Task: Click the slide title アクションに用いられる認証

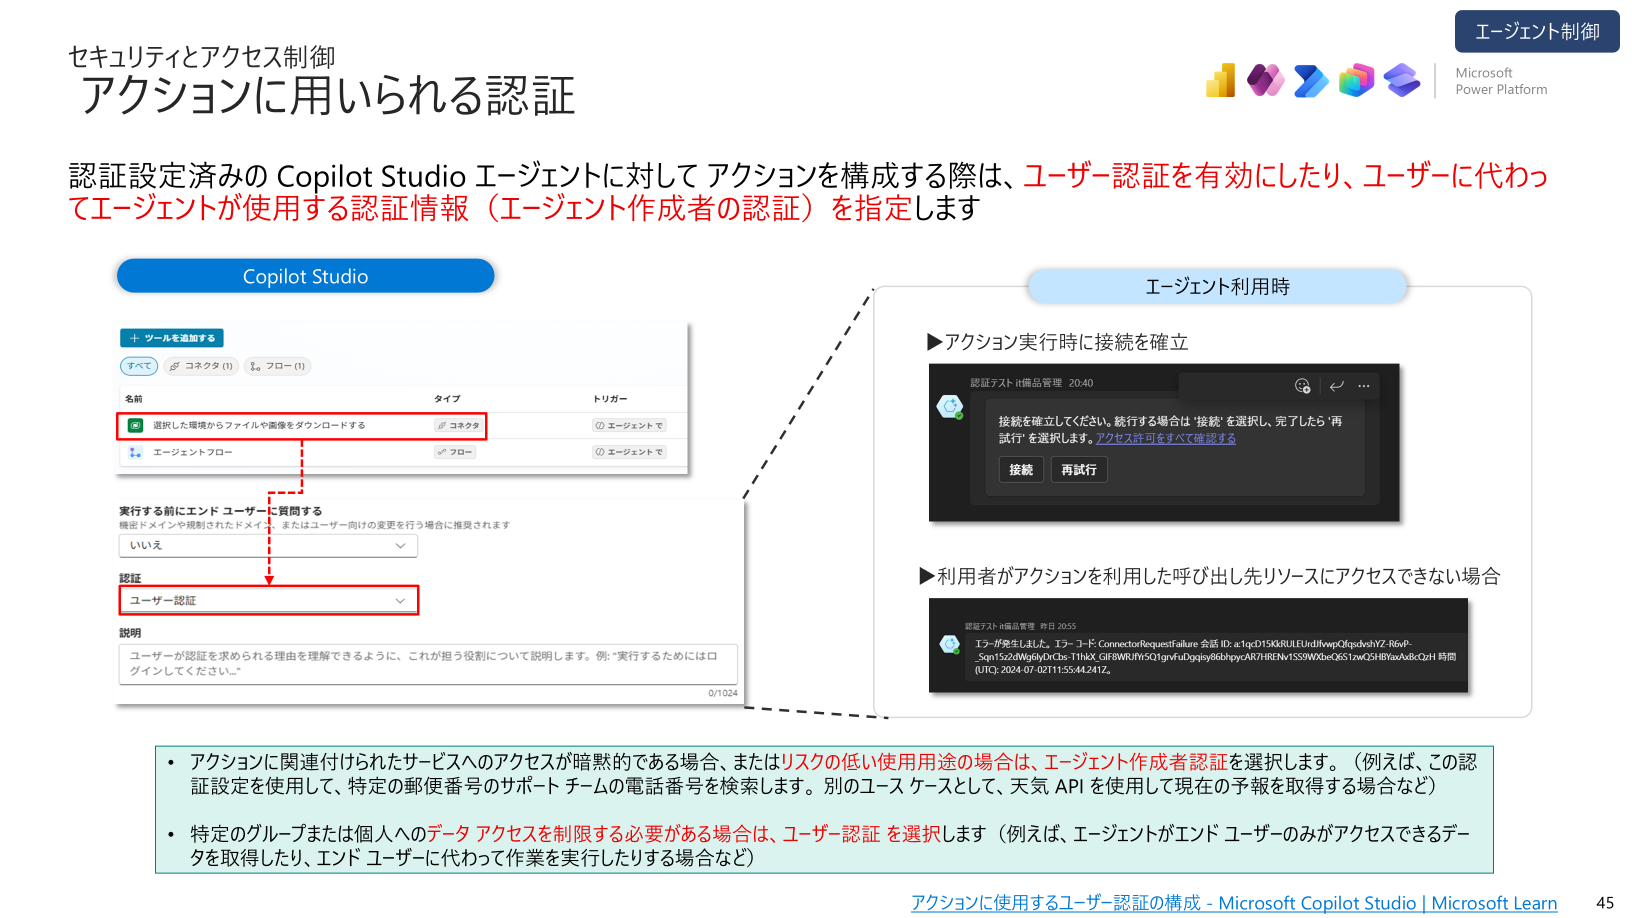Action: click(x=327, y=96)
